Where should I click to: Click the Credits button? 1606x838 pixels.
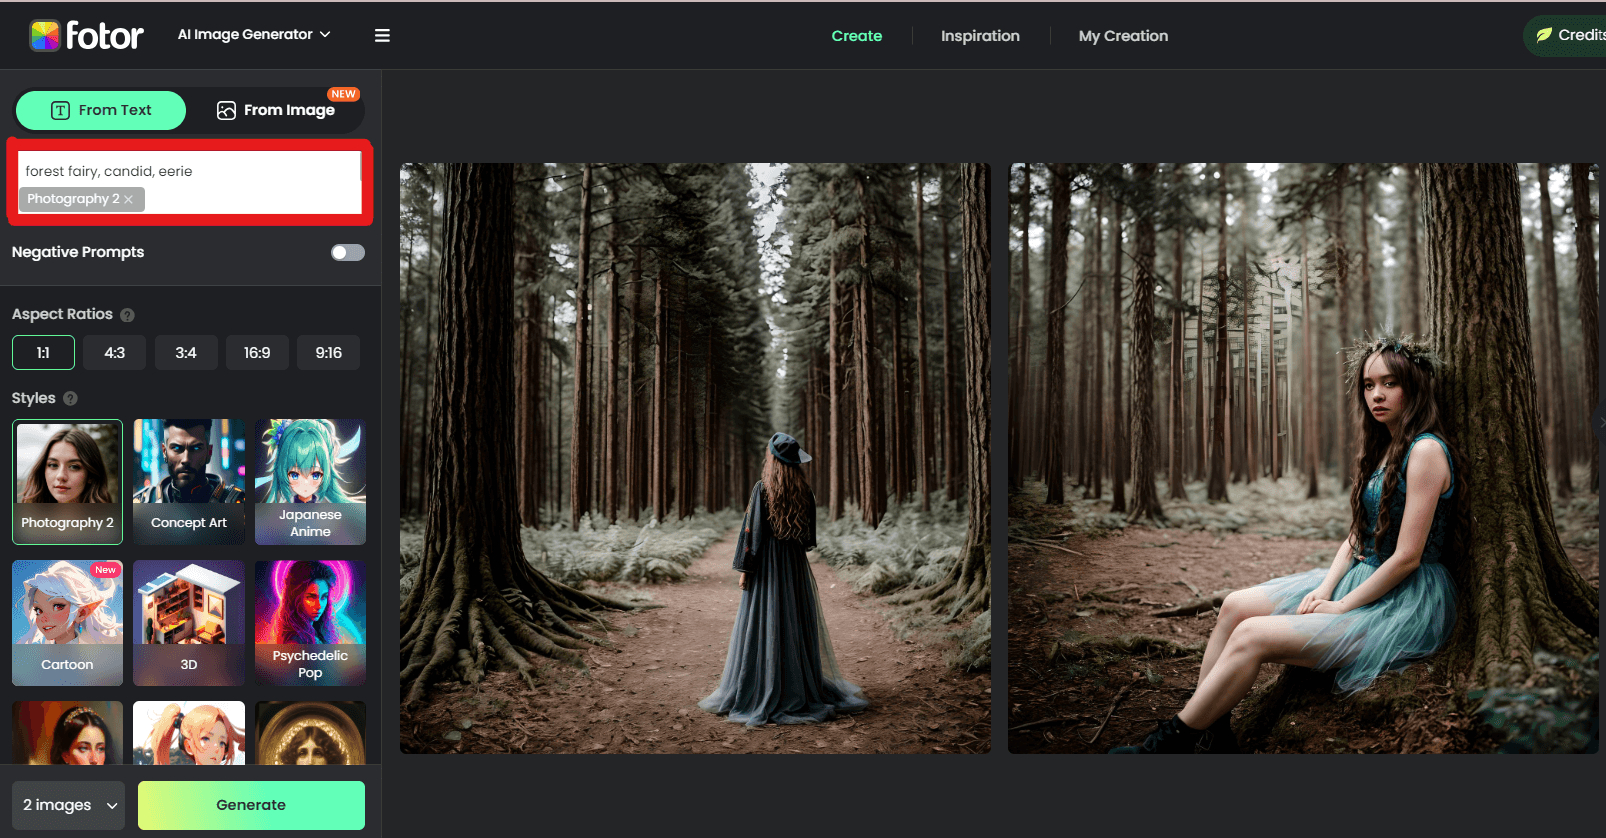pos(1565,35)
